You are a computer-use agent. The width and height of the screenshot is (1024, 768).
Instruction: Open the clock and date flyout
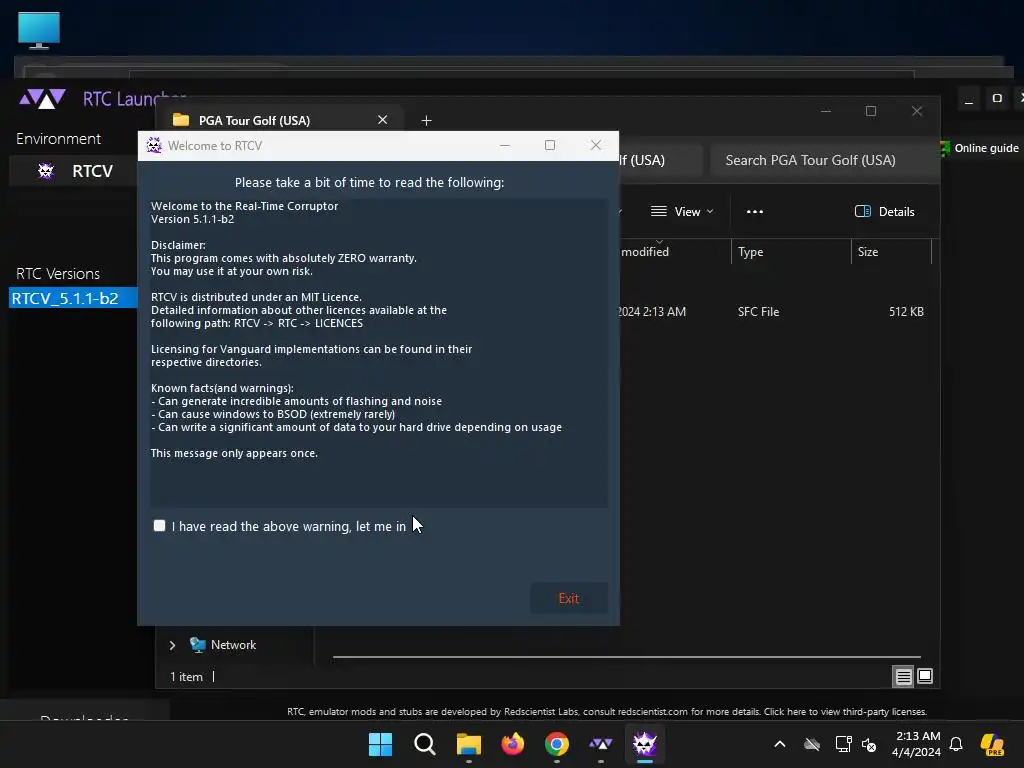pyautogui.click(x=916, y=744)
